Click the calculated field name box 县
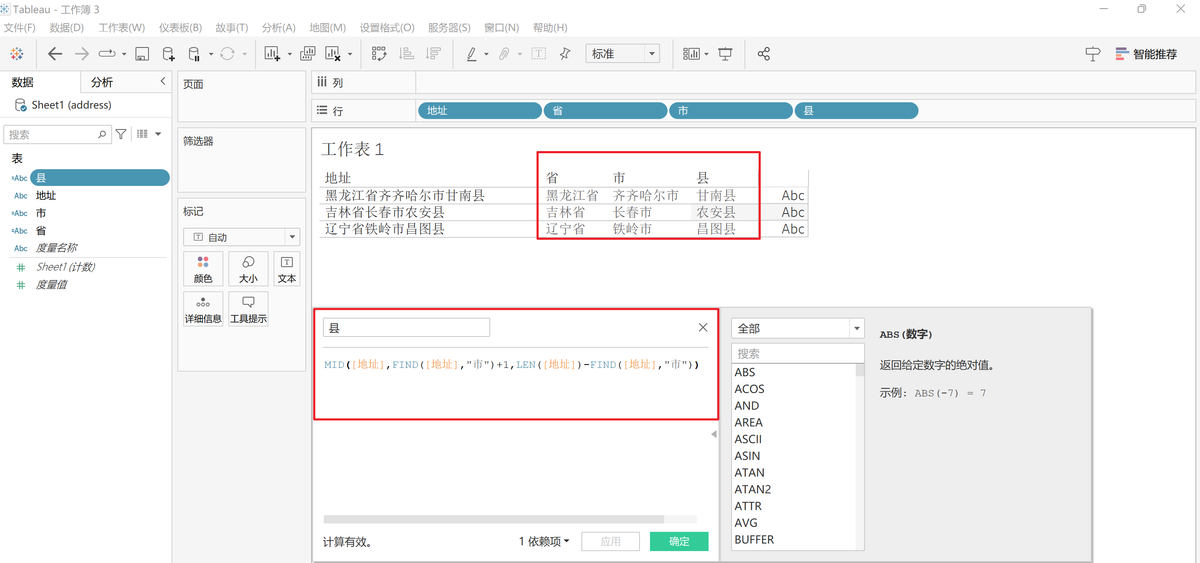 [406, 328]
